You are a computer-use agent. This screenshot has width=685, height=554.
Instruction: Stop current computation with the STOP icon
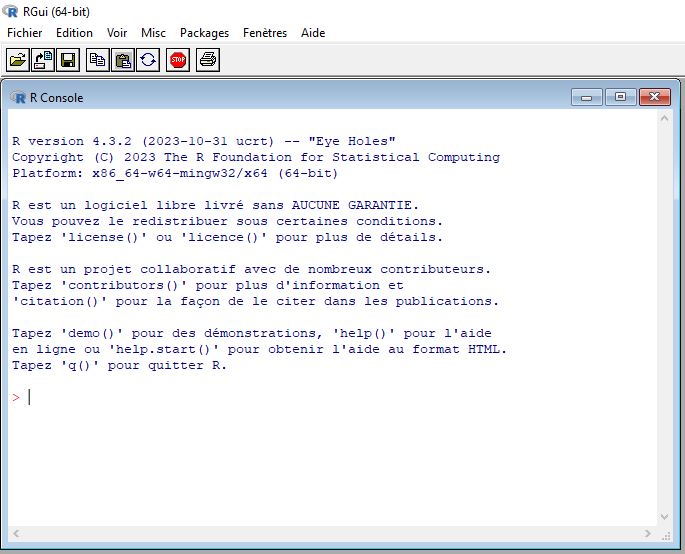[x=178, y=60]
